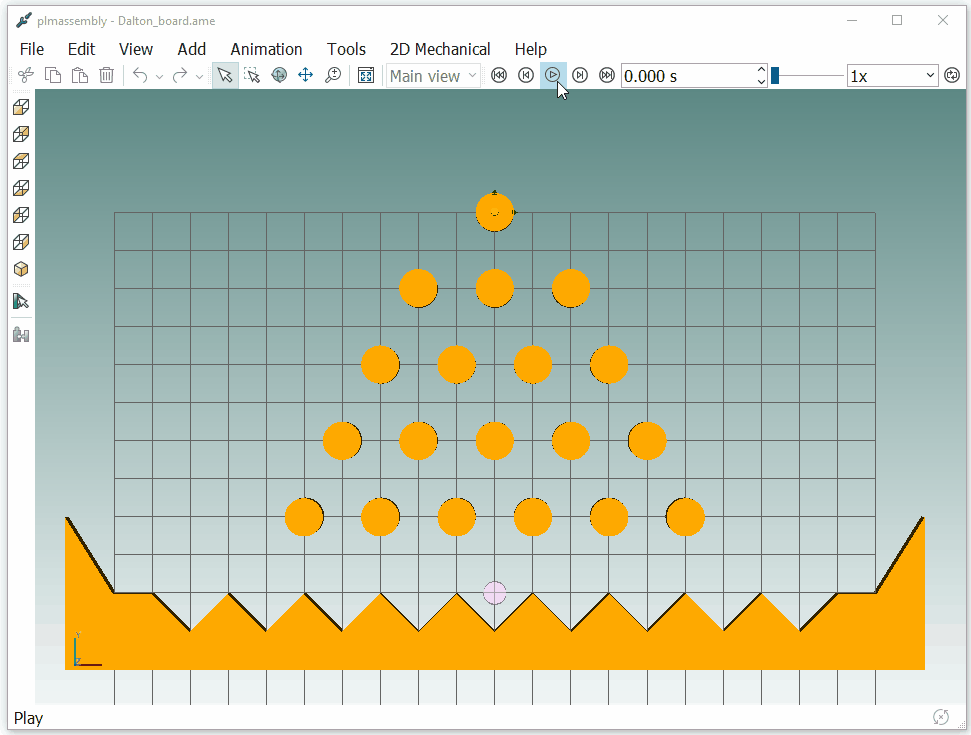The height and width of the screenshot is (735, 971).
Task: Select the arrow selection tool
Action: (225, 75)
